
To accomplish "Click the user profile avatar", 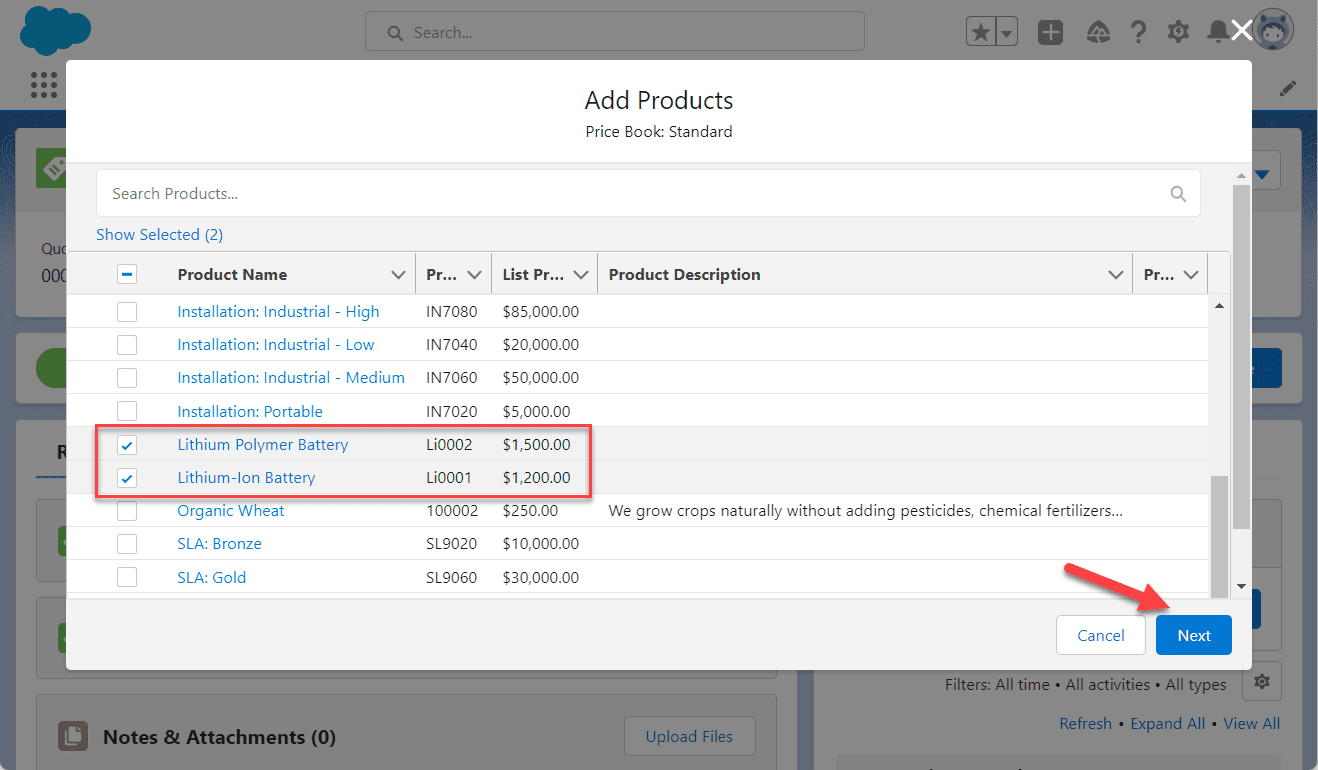I will 1274,29.
